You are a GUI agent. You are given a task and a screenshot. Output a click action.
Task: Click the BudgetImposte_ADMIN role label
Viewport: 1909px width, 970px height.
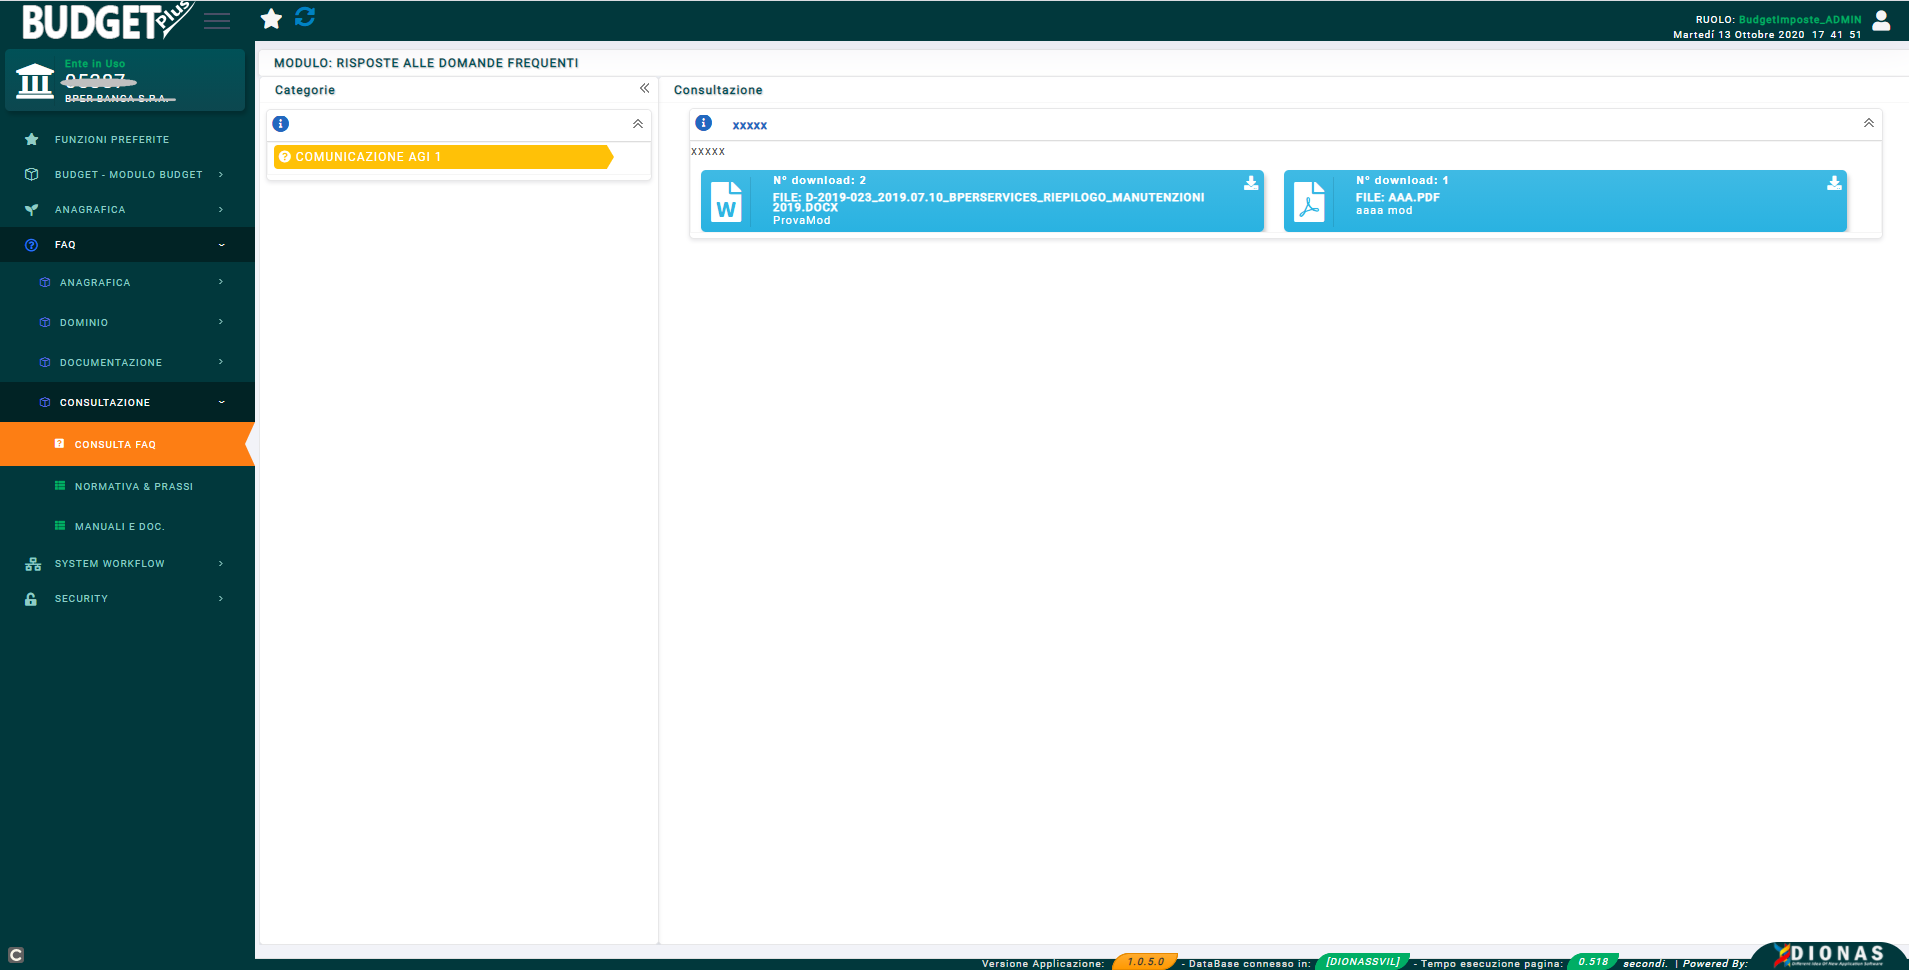click(x=1799, y=20)
